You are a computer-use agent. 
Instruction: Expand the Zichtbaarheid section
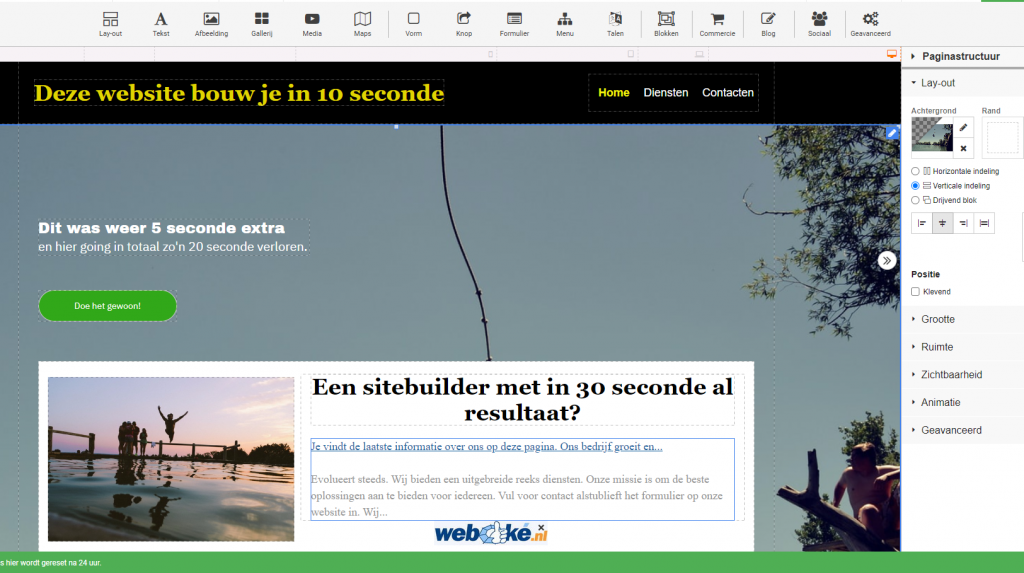click(x=951, y=375)
